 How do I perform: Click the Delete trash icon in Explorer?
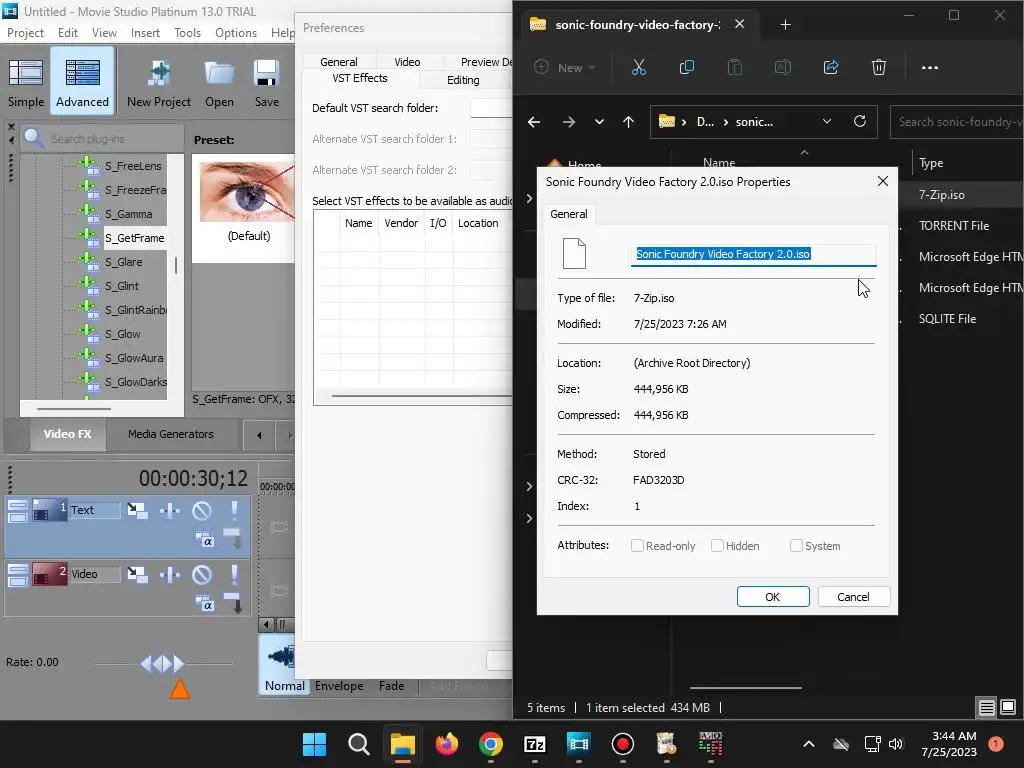tap(879, 67)
